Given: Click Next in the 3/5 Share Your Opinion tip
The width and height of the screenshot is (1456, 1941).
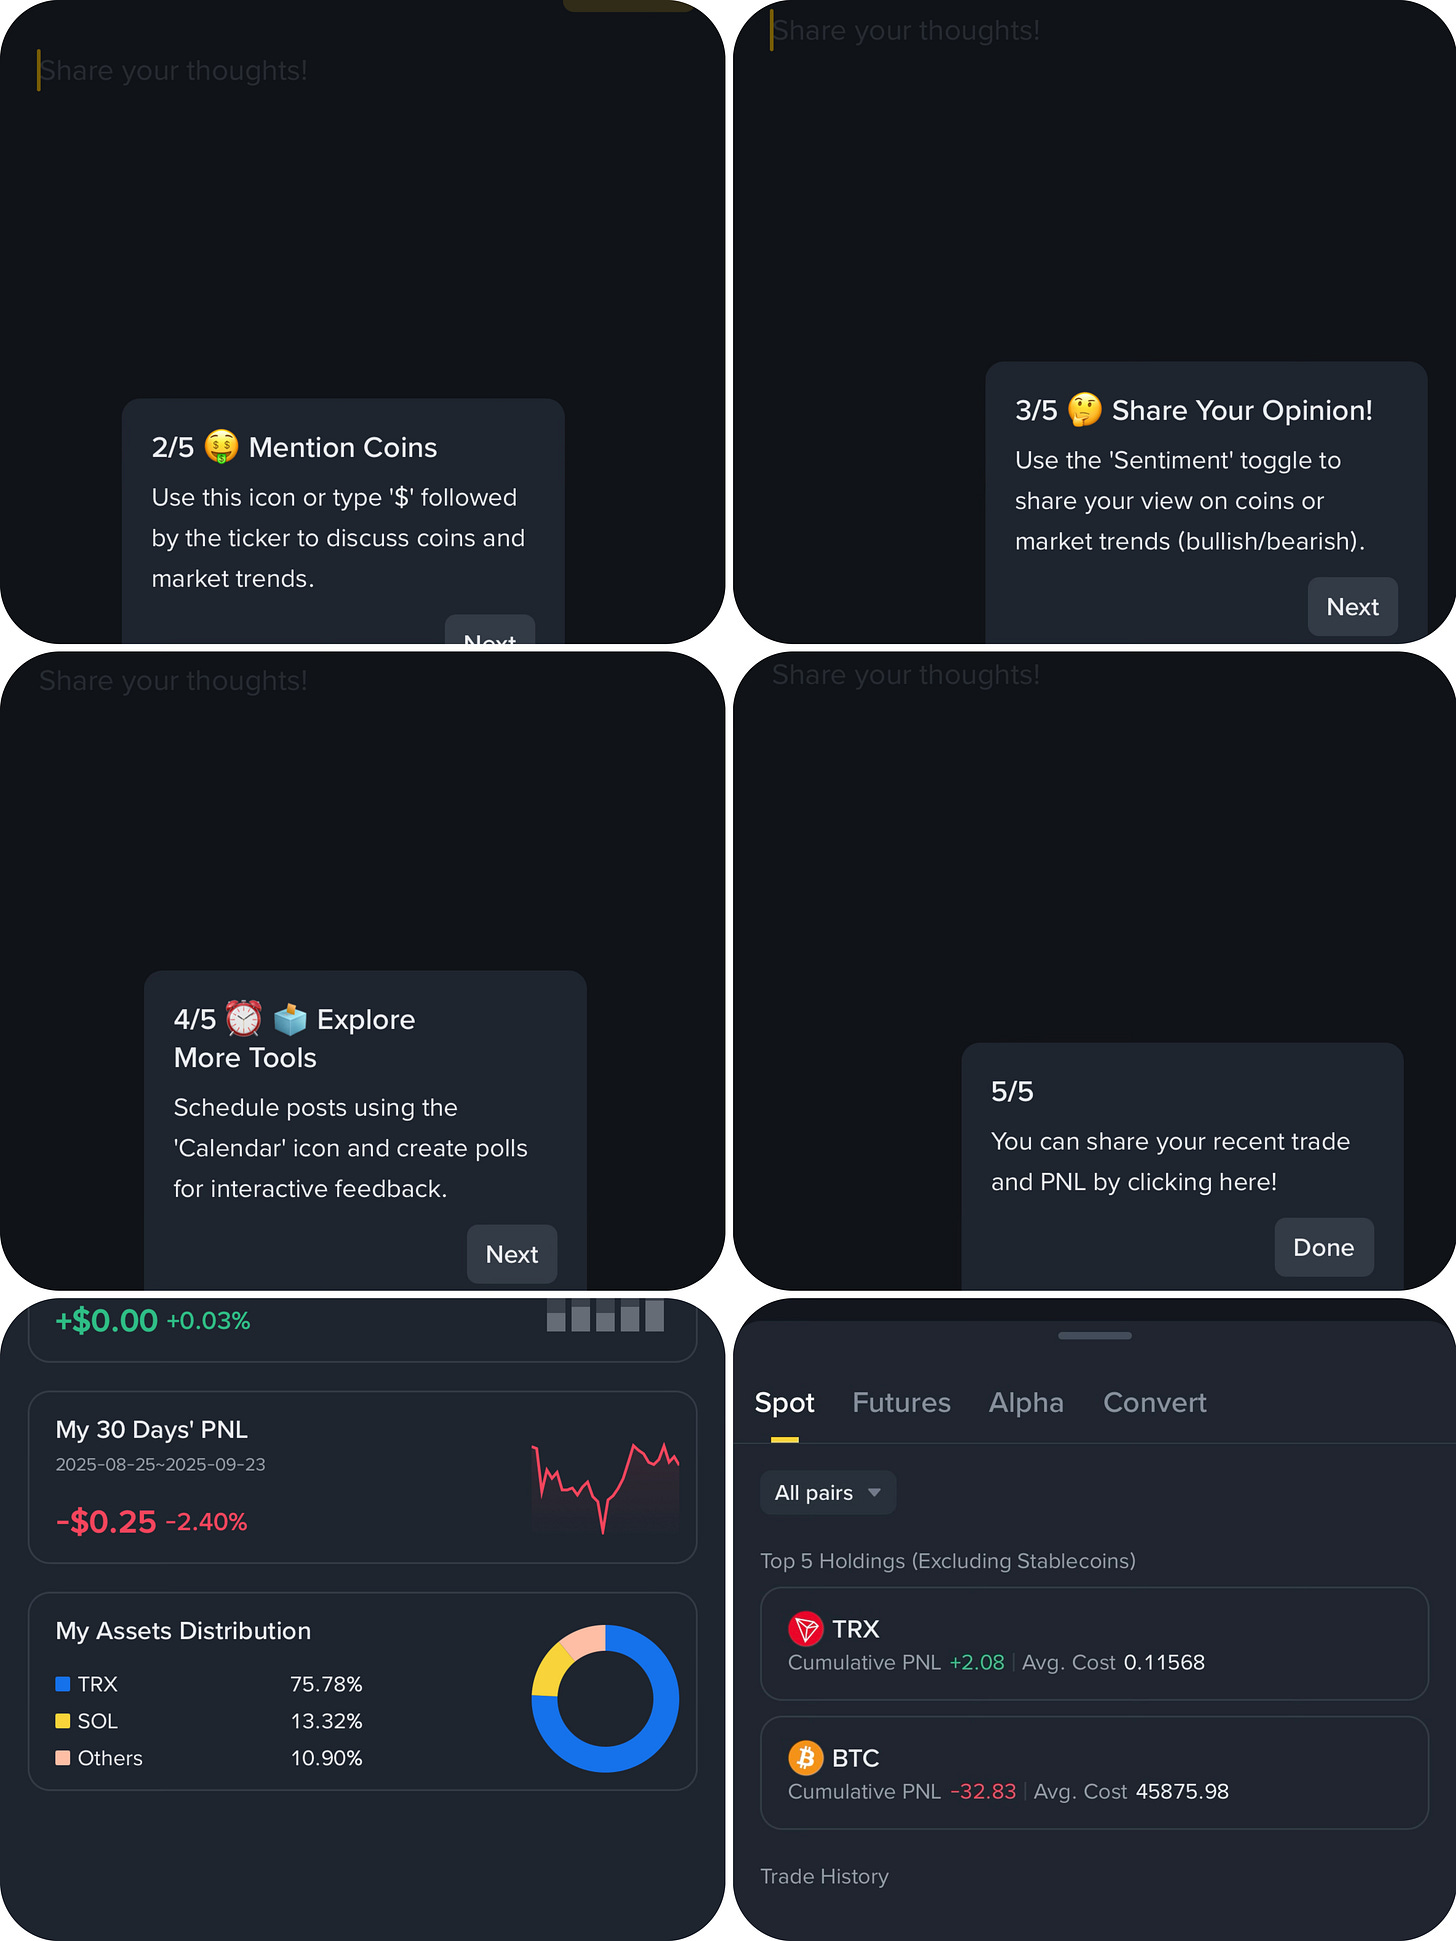Looking at the screenshot, I should click(x=1352, y=607).
